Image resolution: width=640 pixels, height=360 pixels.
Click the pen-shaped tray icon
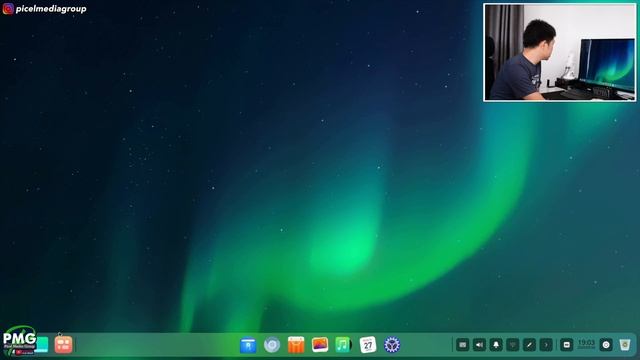(x=529, y=345)
